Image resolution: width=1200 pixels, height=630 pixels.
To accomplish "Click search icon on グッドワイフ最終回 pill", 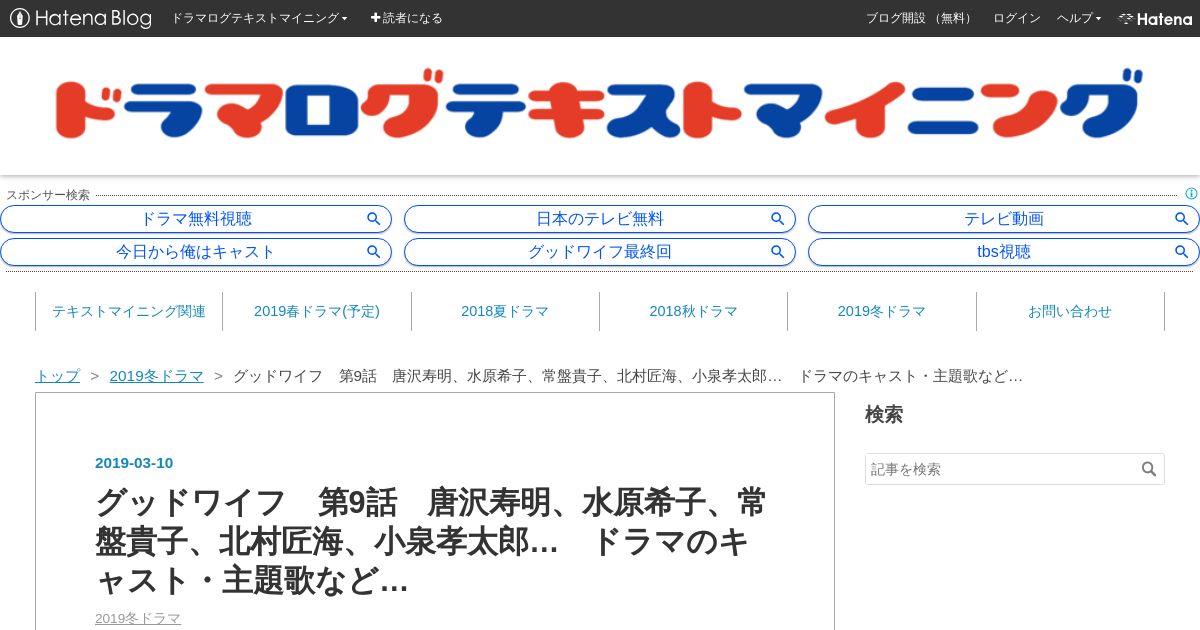I will pos(778,252).
